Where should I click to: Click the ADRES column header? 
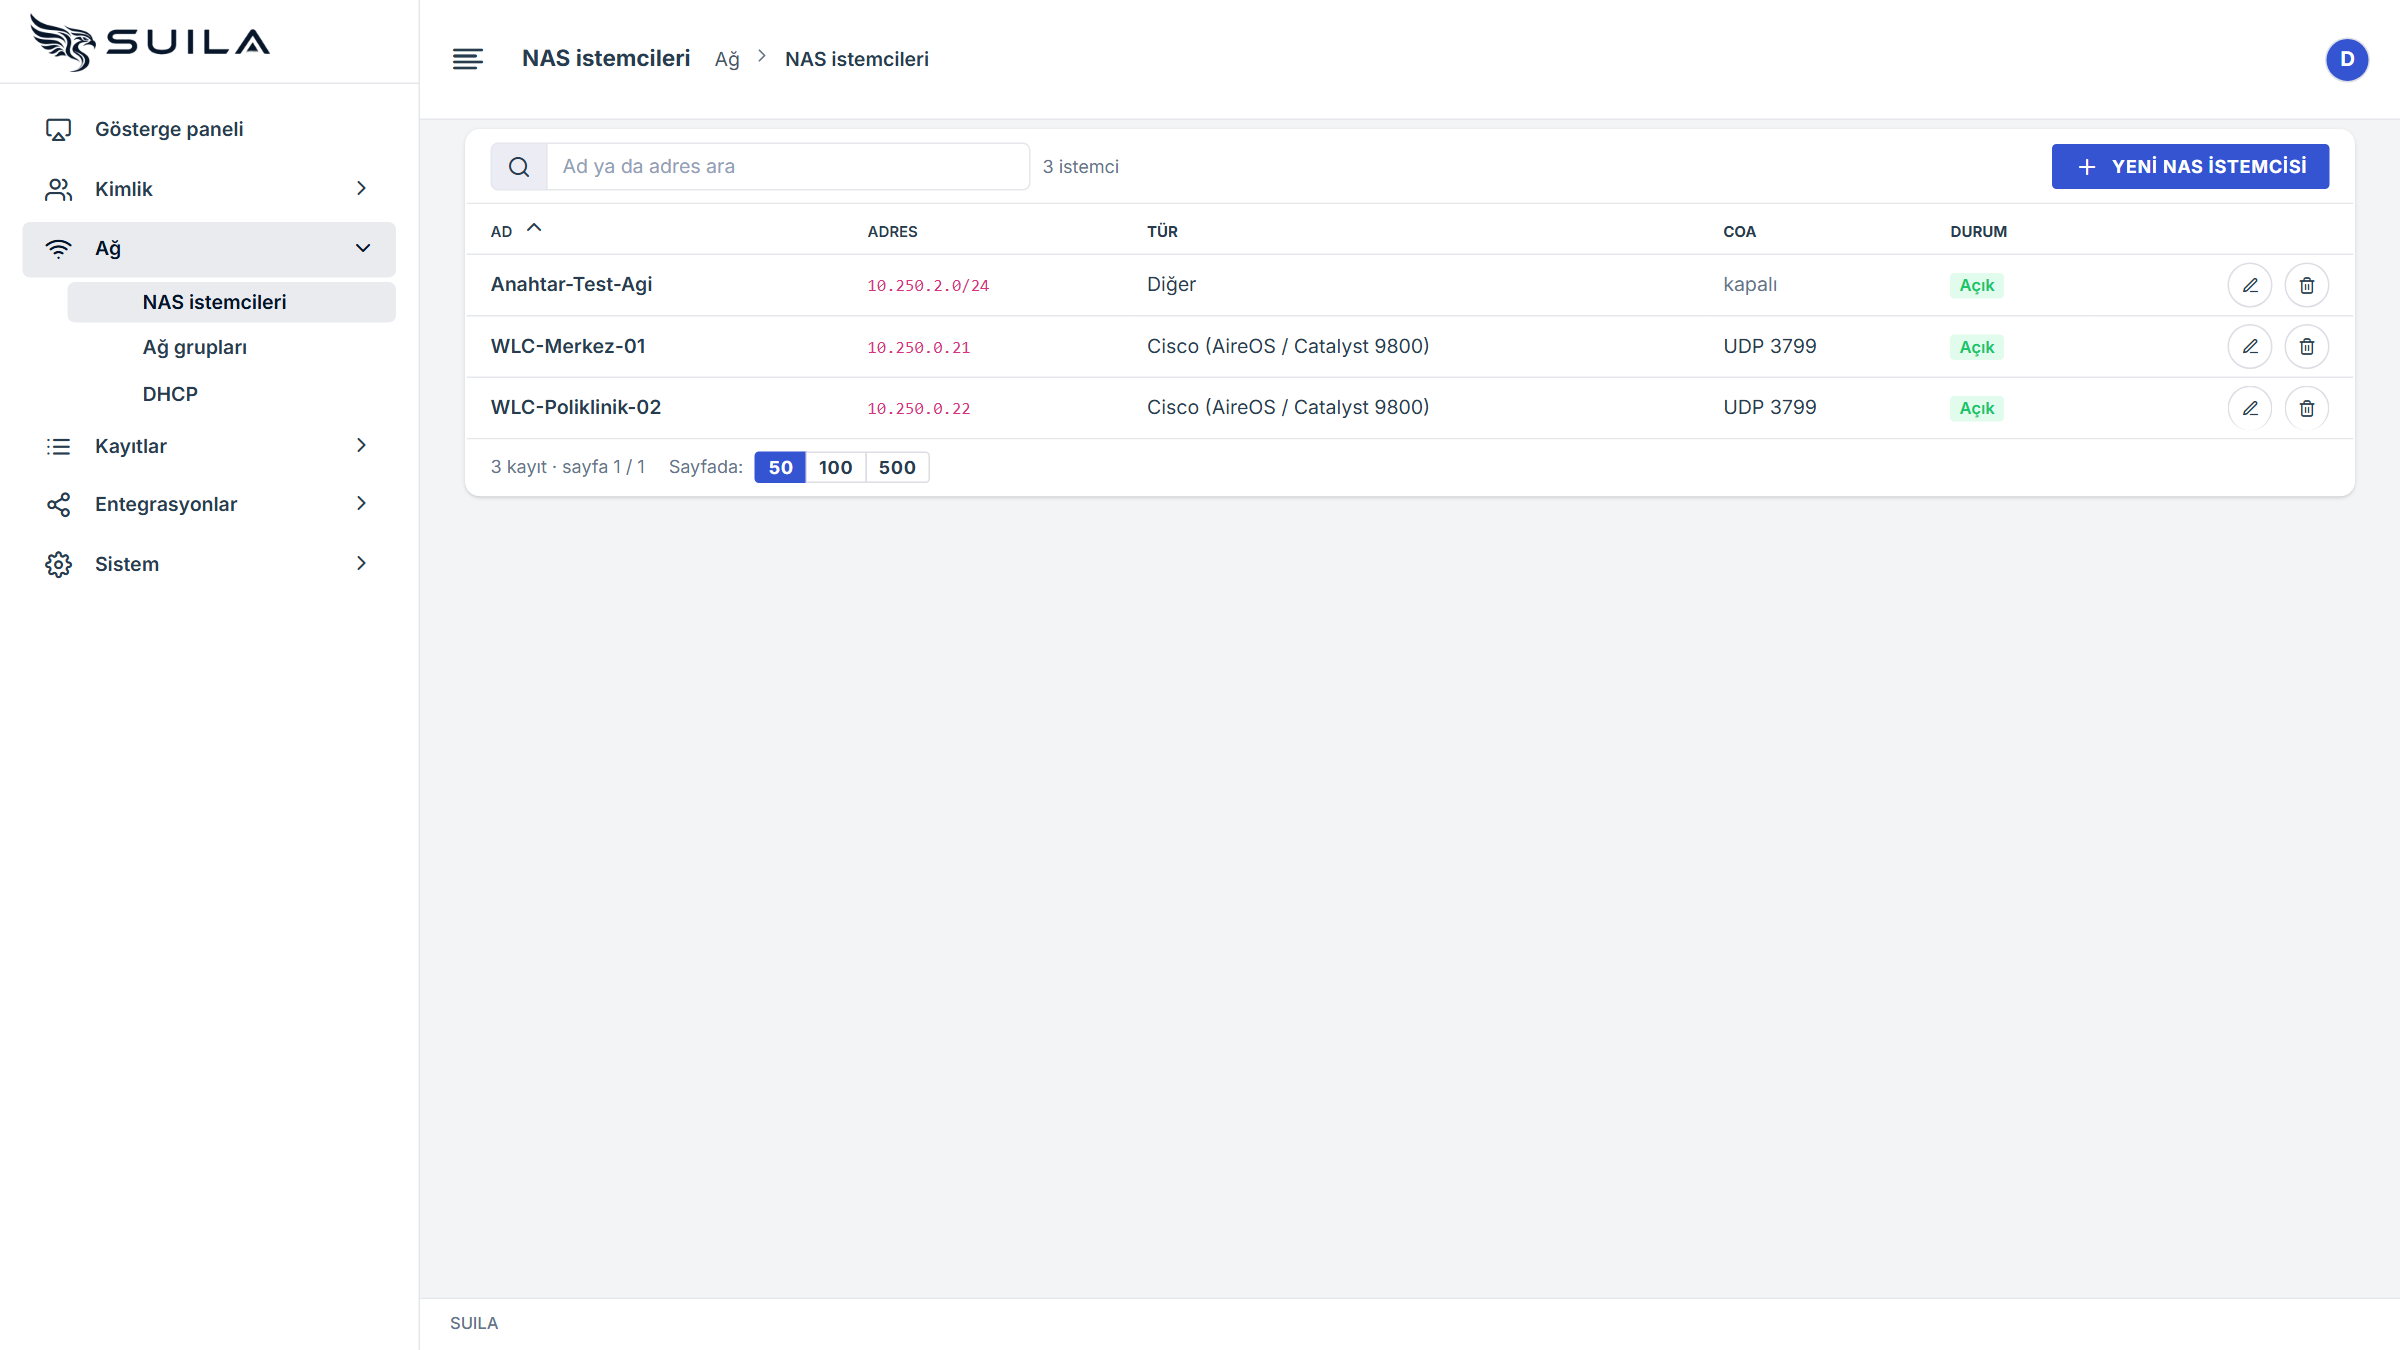coord(892,231)
